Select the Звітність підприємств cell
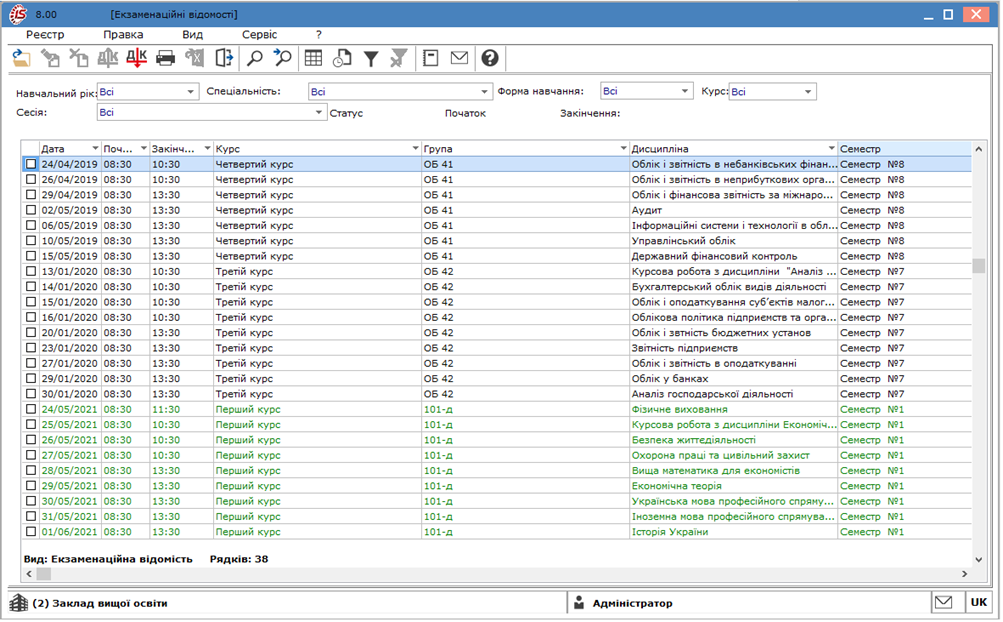The image size is (1003, 622). 734,348
